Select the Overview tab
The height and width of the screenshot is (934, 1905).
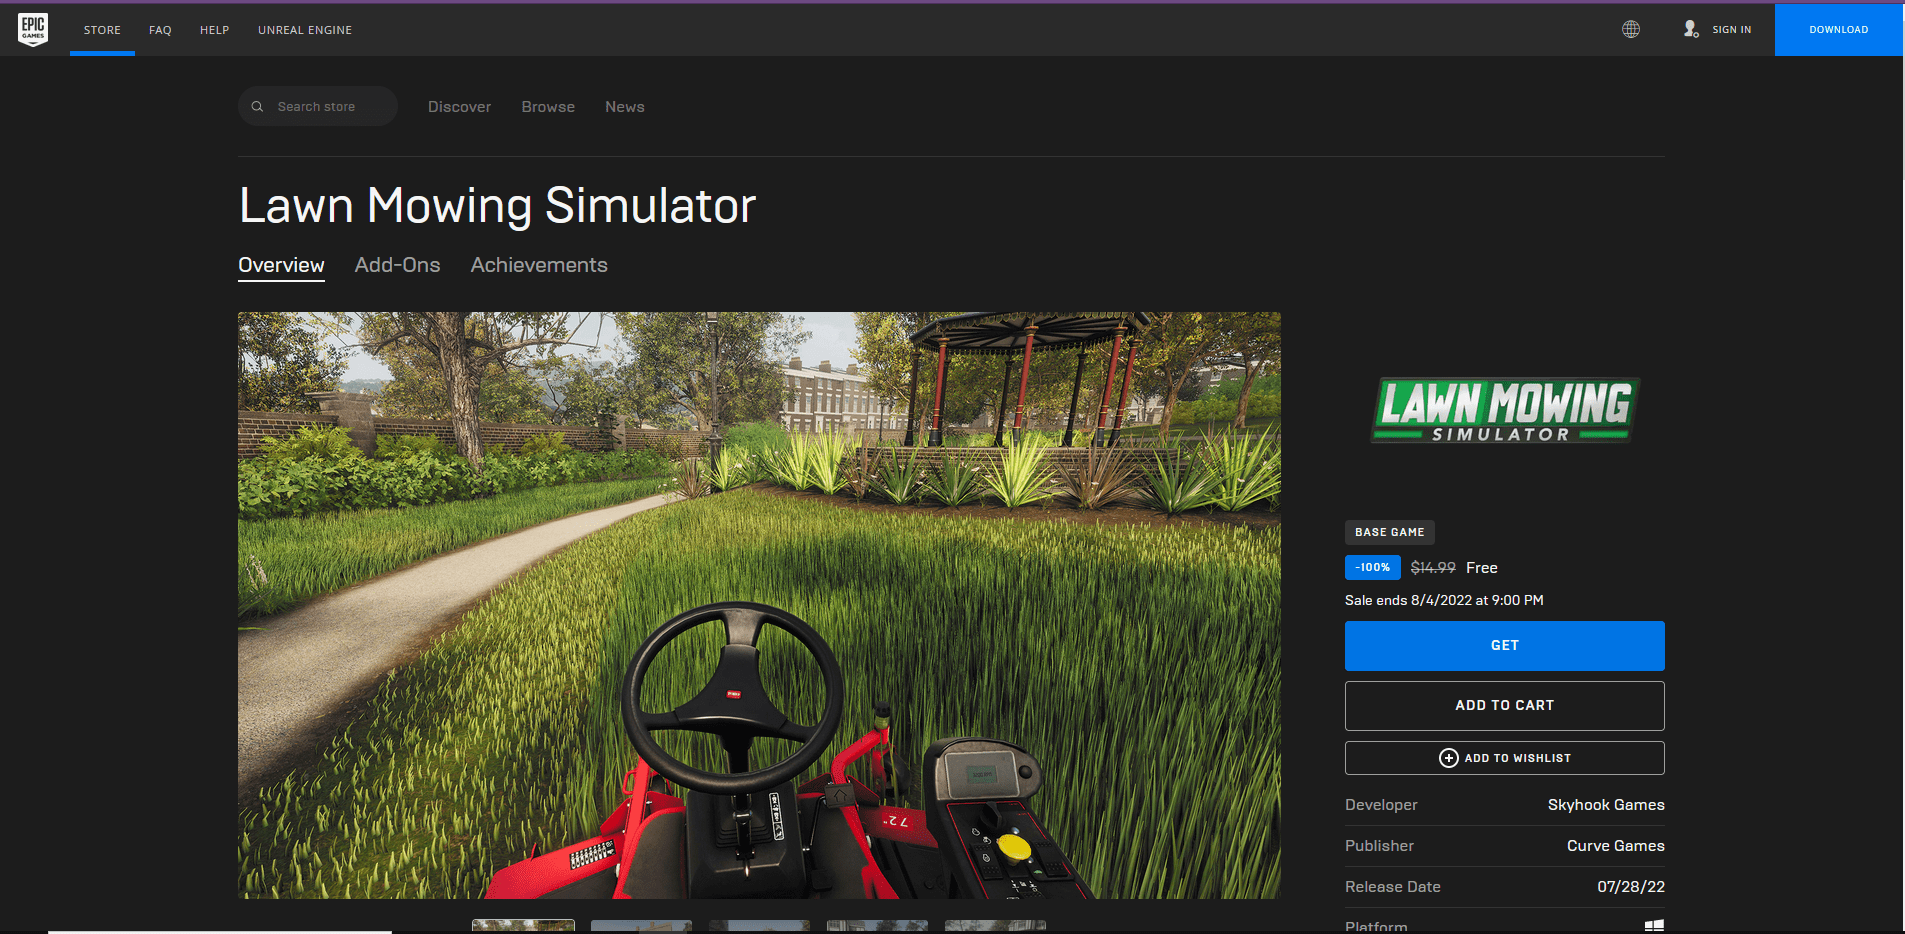tap(281, 265)
